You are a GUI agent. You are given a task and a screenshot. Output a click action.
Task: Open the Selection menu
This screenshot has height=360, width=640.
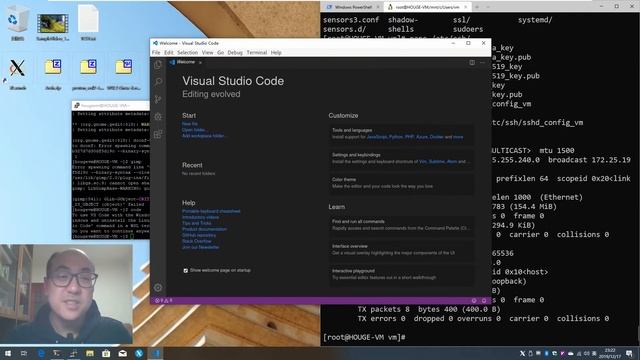[187, 53]
